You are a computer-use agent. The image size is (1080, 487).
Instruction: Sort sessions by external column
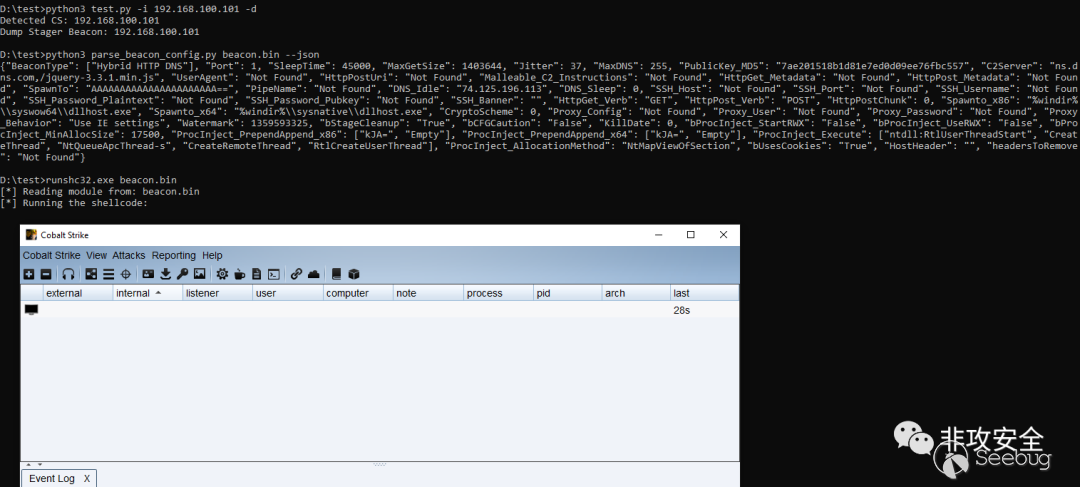[78, 293]
